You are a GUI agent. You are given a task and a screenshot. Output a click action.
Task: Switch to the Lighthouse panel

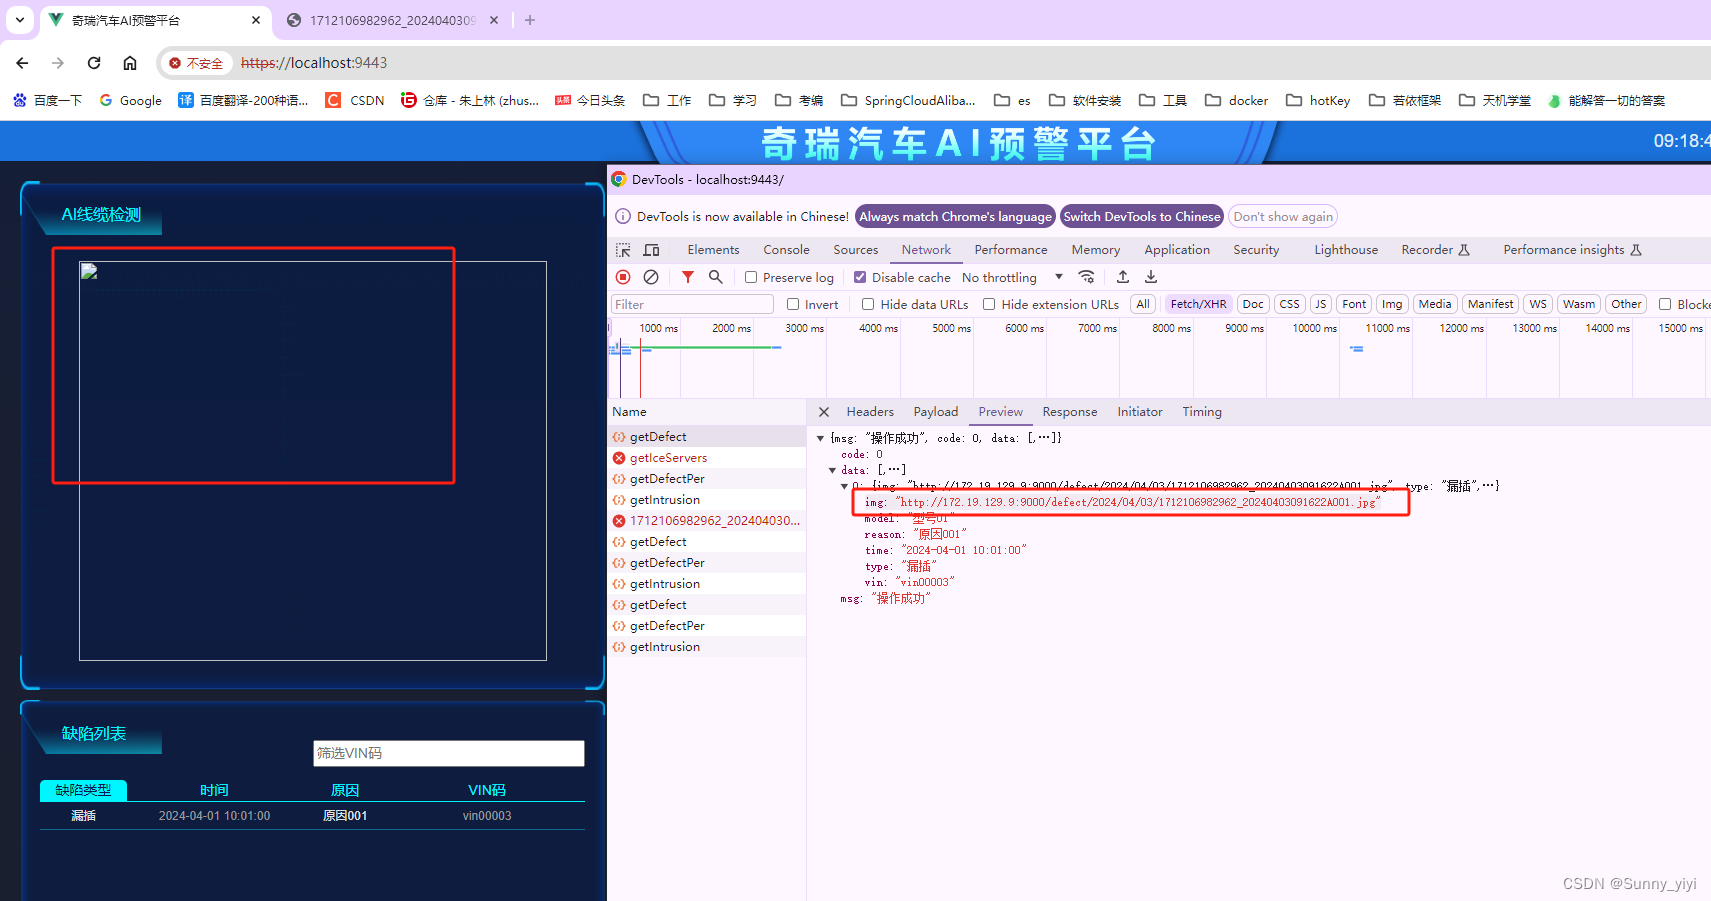click(1346, 250)
